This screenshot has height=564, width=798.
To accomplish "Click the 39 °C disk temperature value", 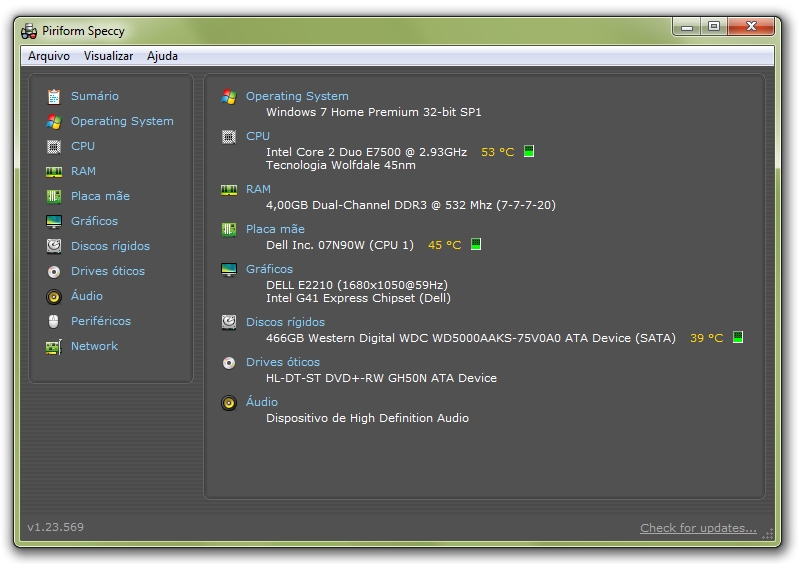I will [706, 338].
